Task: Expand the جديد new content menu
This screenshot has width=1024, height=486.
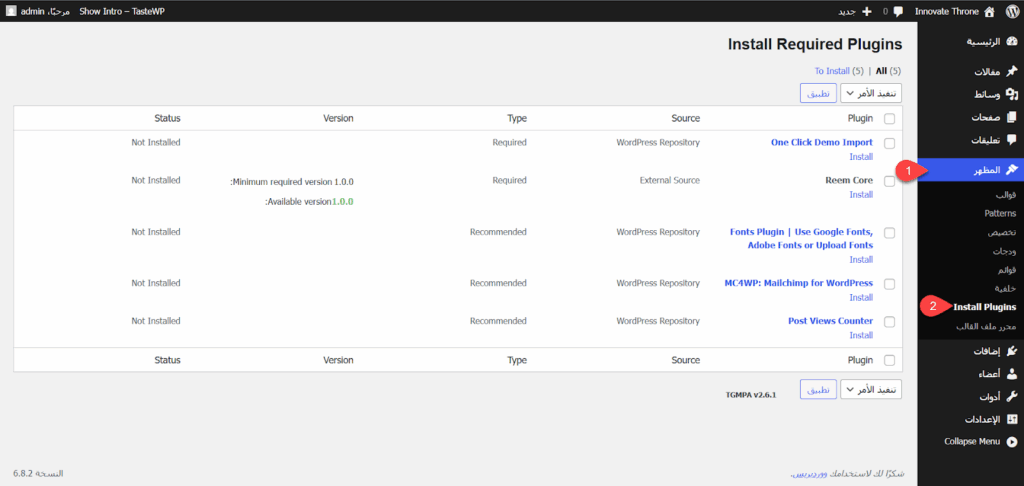Action: pos(854,11)
